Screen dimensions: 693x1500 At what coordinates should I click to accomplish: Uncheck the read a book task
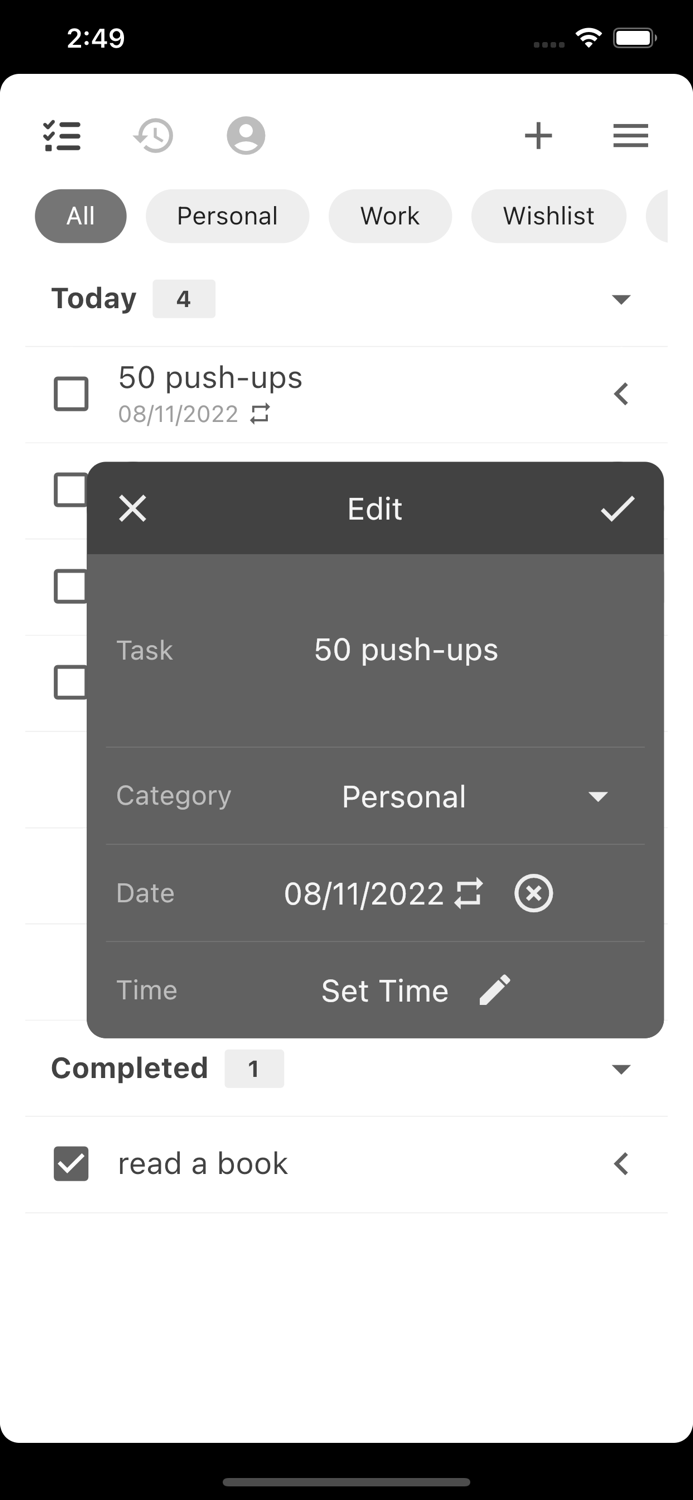point(71,1163)
